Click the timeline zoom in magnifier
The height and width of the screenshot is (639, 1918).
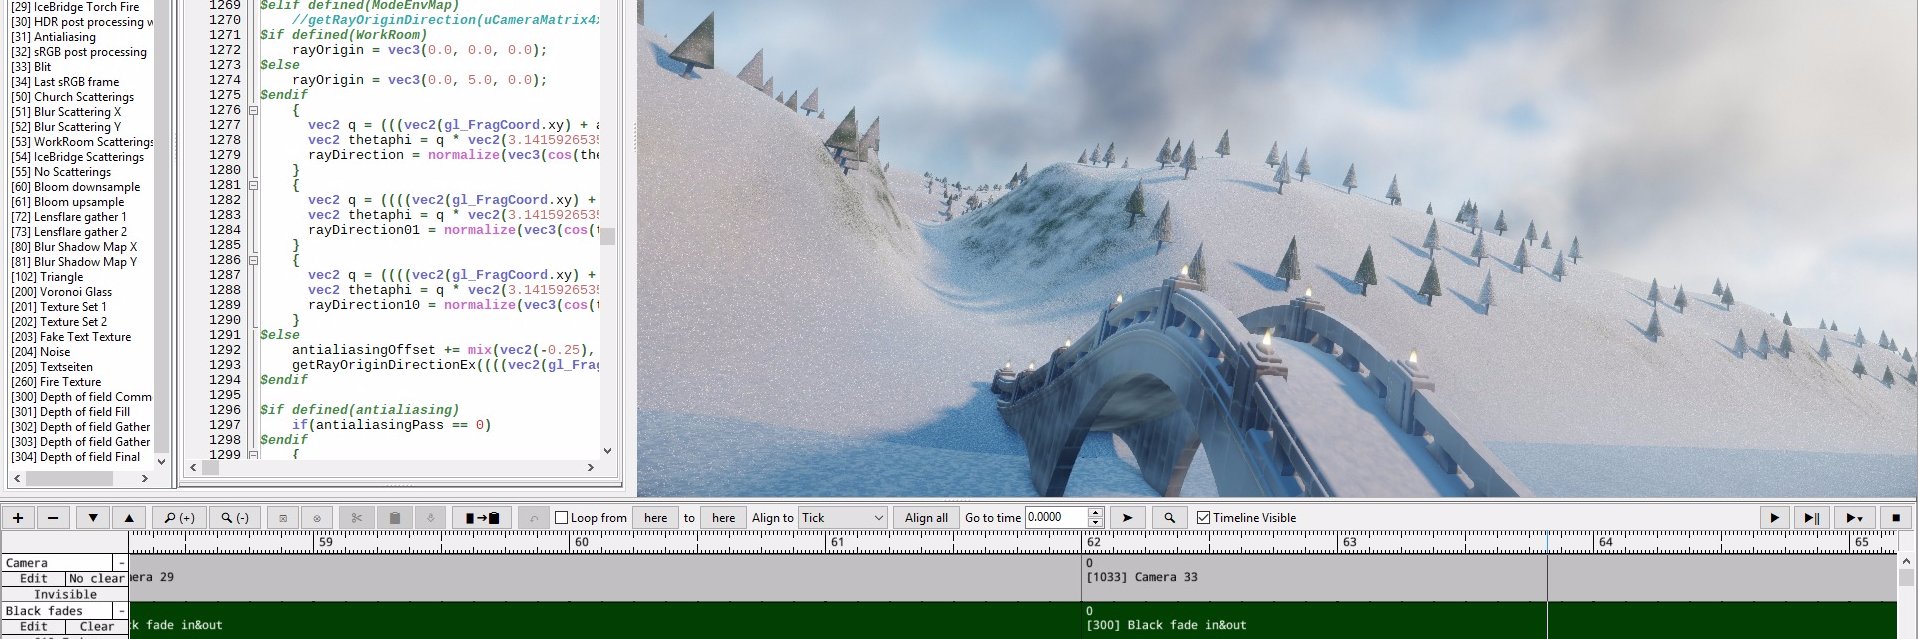(x=179, y=518)
